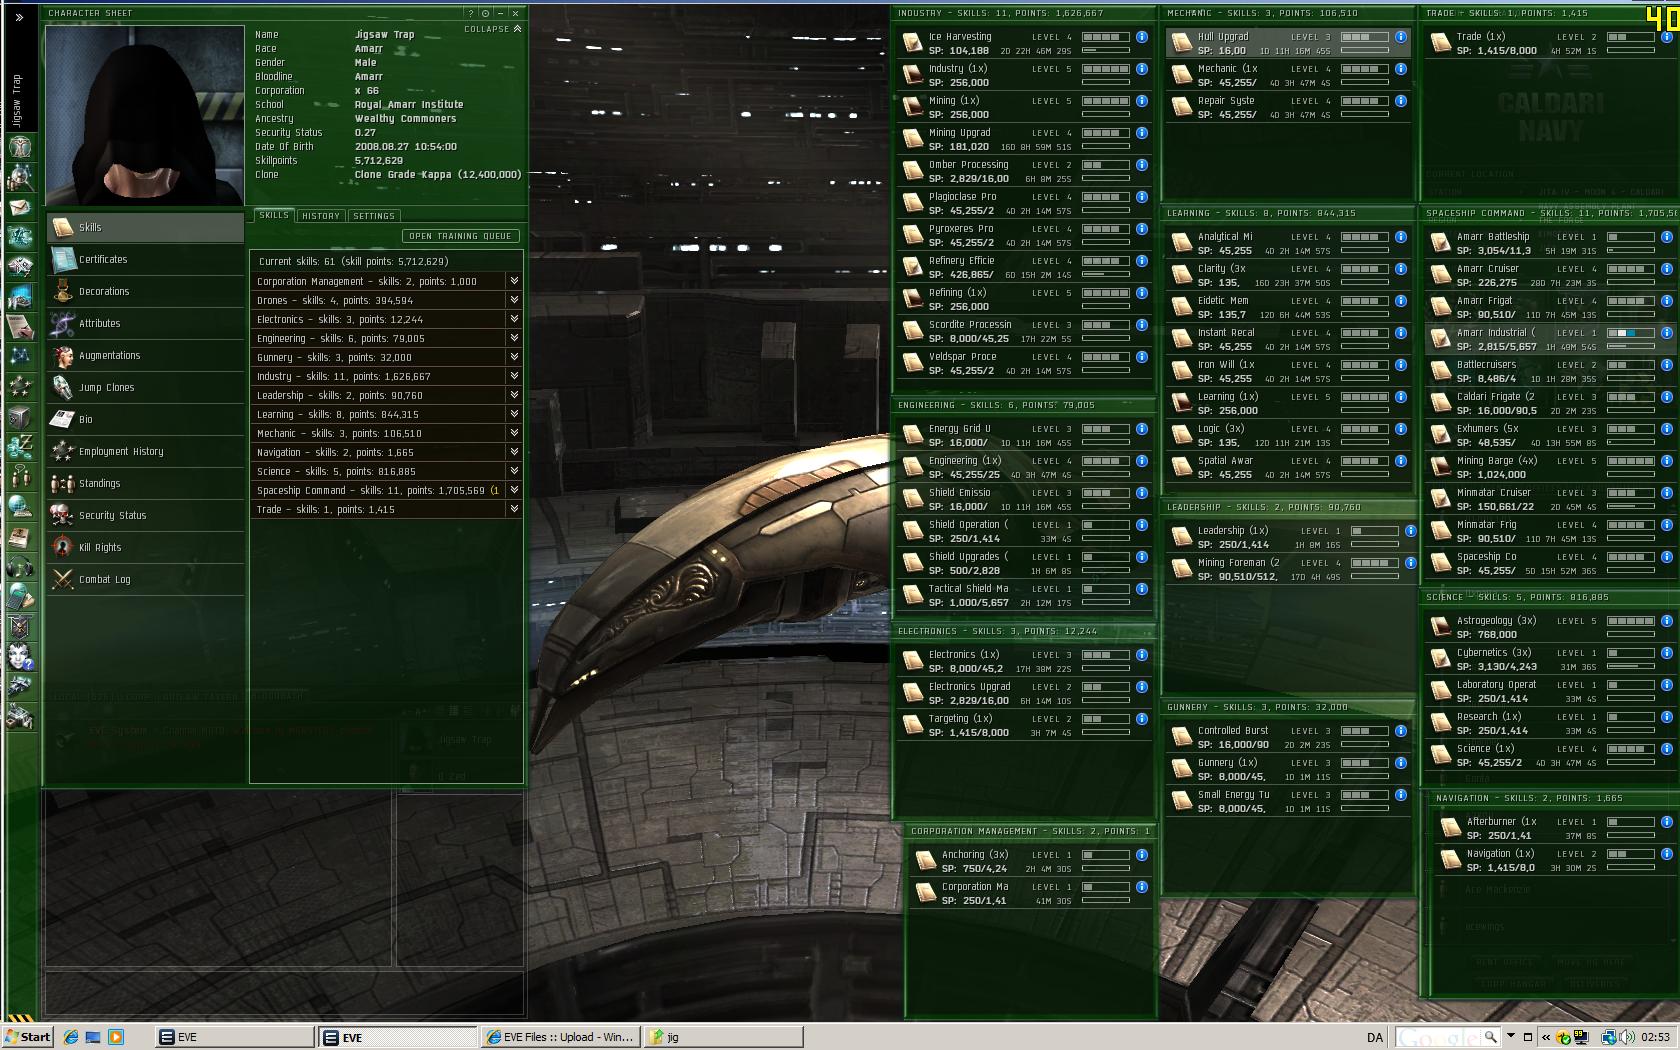Click the Logic skill book icon

point(1181,435)
